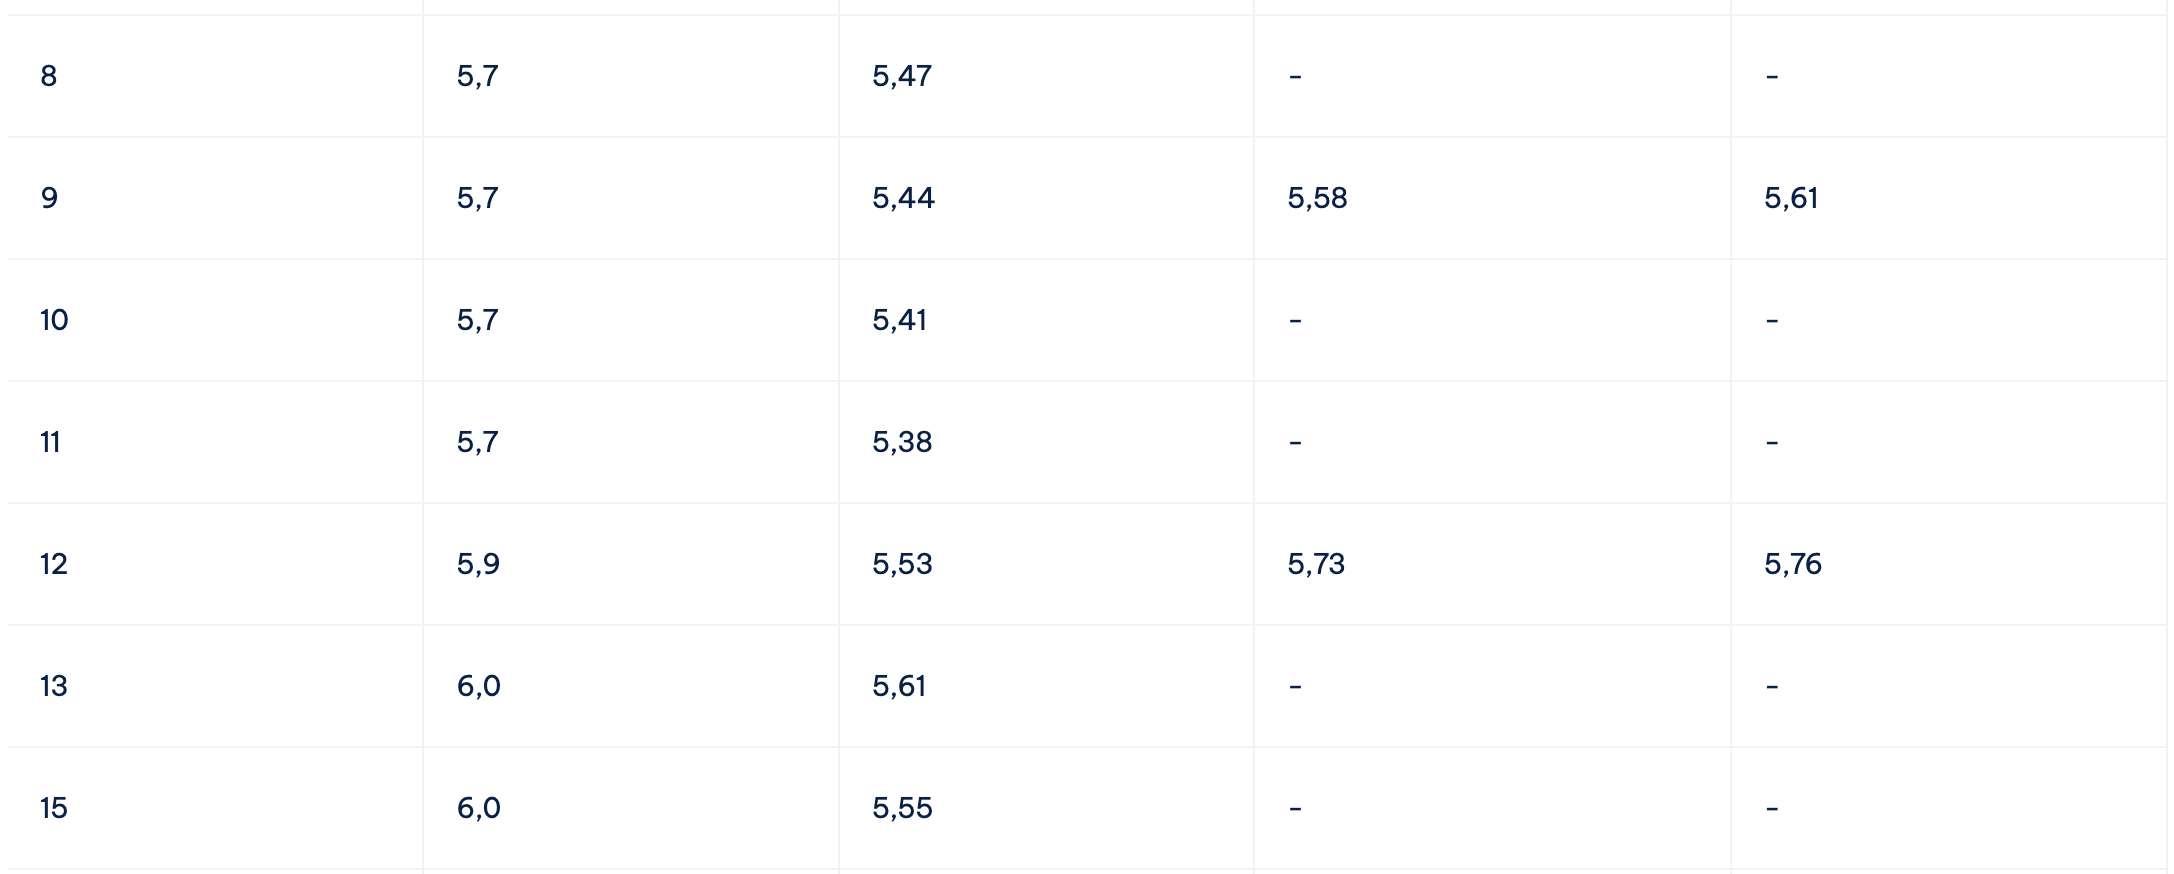Select the cell showing row number 8

click(x=215, y=76)
